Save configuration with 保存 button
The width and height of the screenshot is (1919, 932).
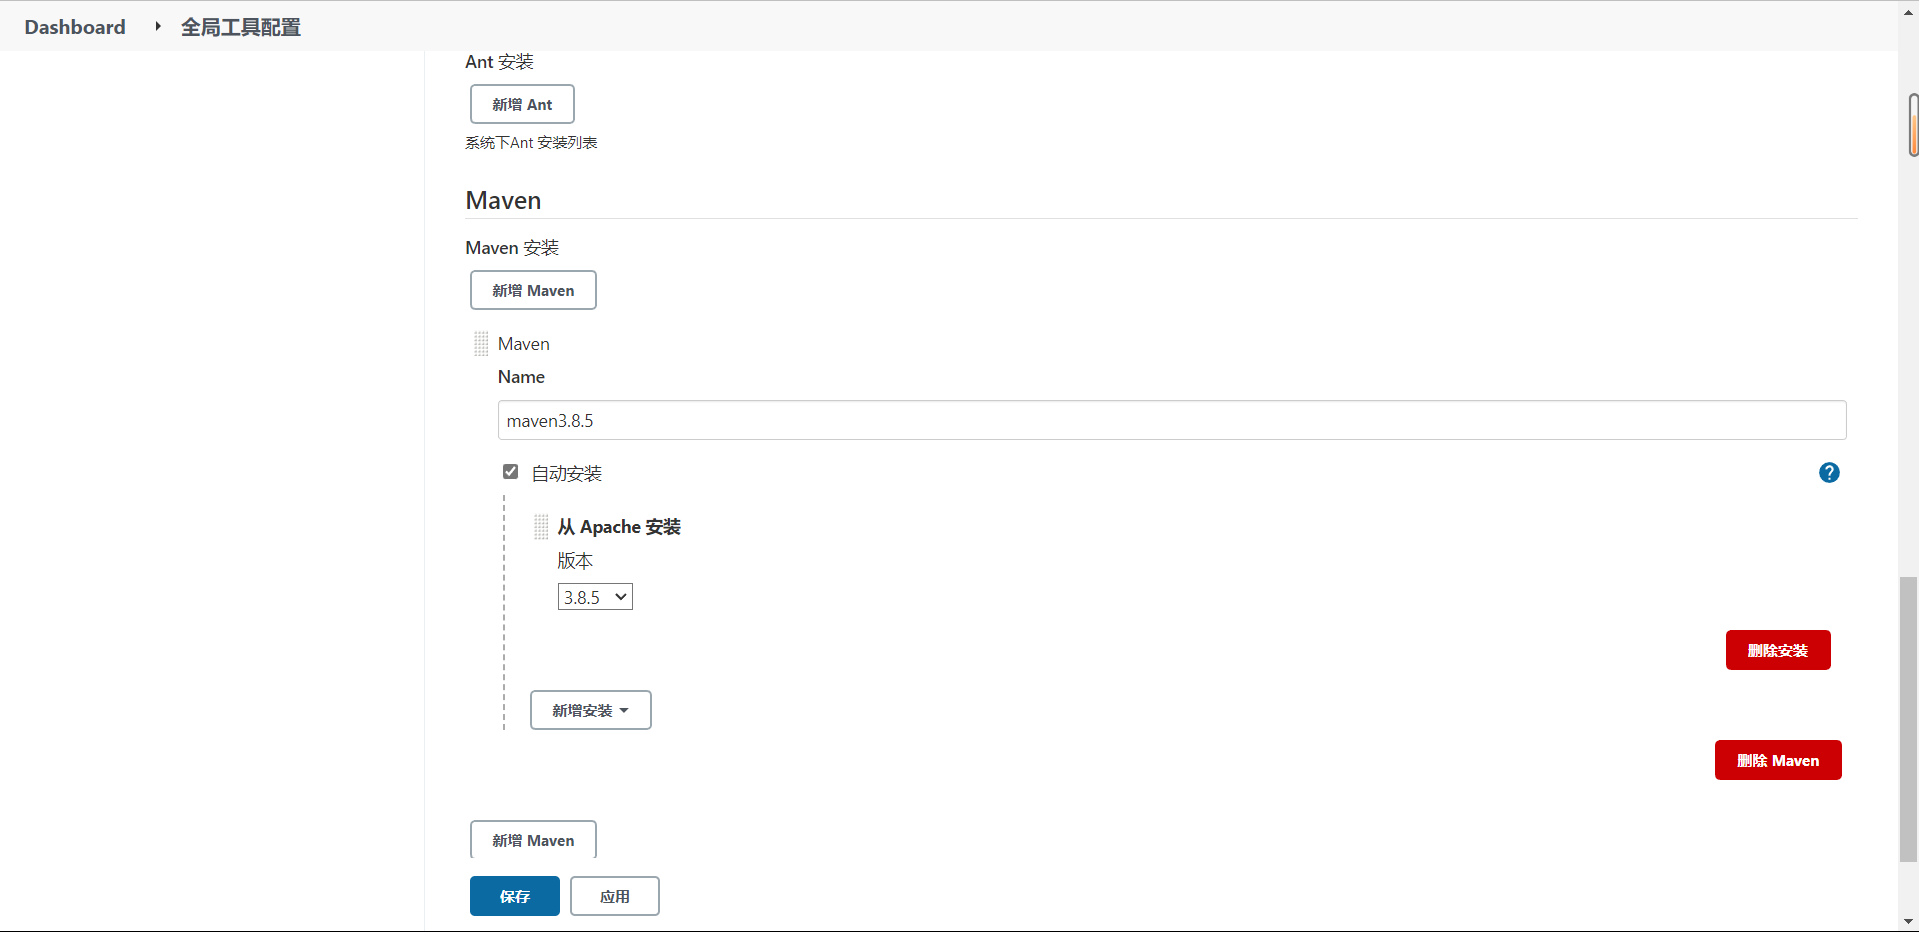[514, 896]
